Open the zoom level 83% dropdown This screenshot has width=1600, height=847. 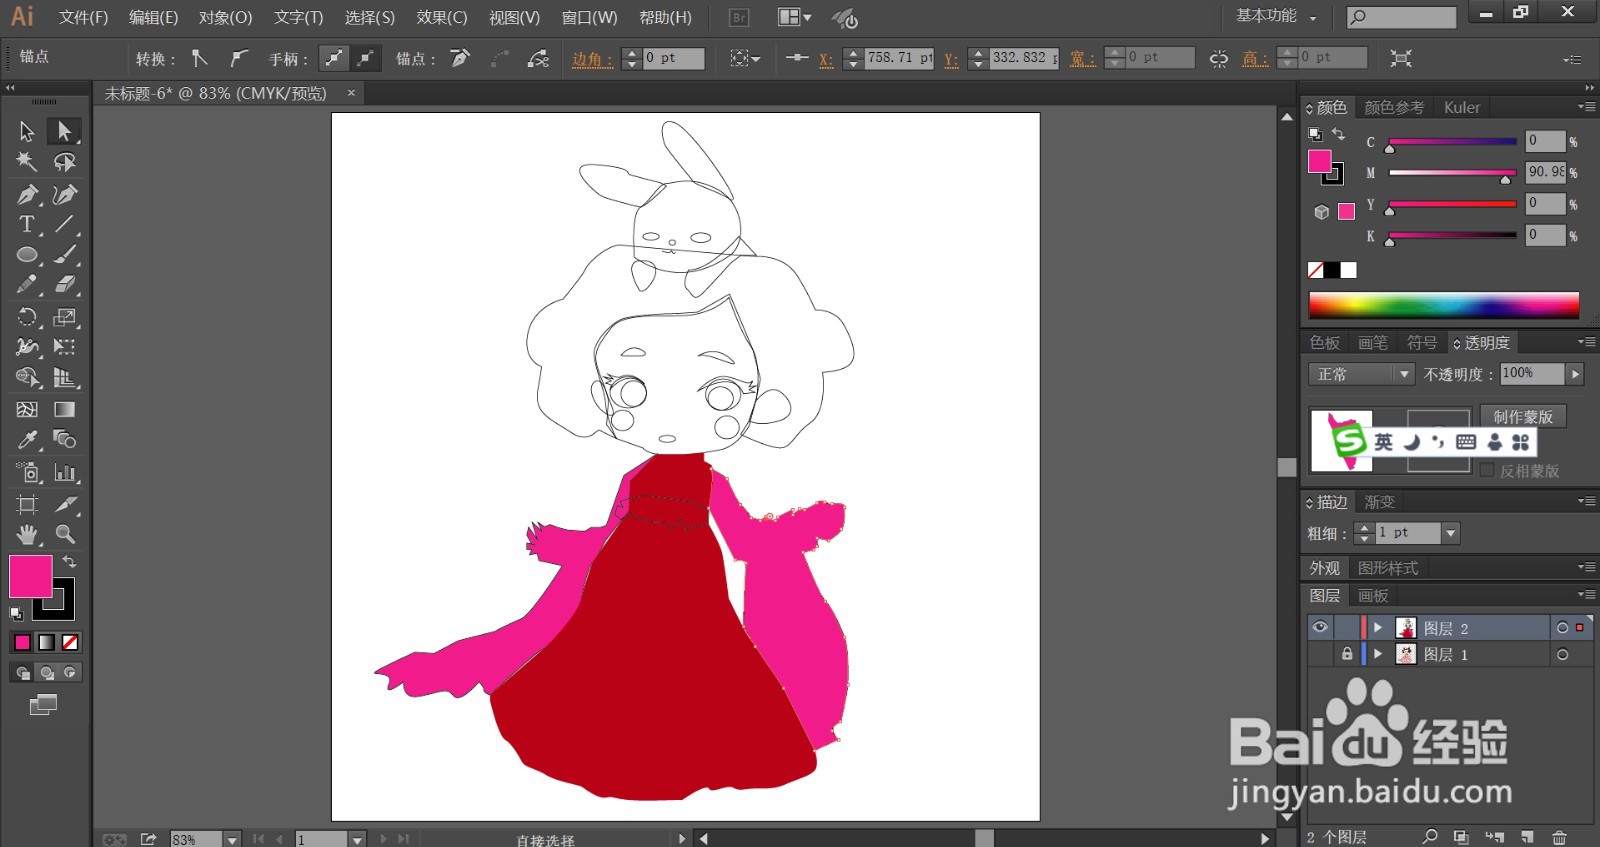[x=232, y=839]
